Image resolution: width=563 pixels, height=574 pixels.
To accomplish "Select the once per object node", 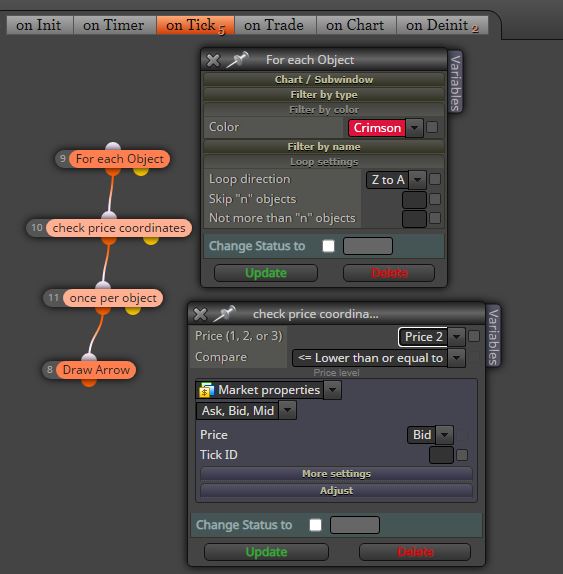I will click(x=113, y=298).
